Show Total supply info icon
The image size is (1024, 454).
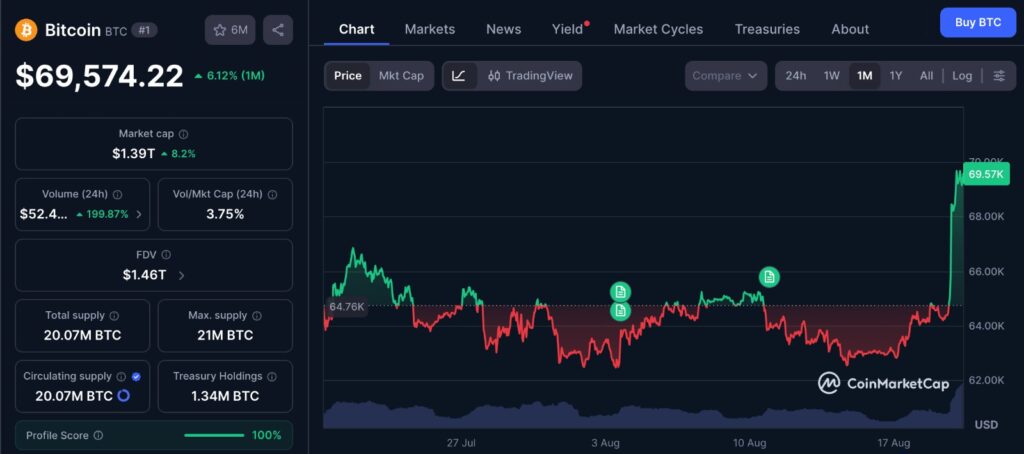click(x=114, y=316)
